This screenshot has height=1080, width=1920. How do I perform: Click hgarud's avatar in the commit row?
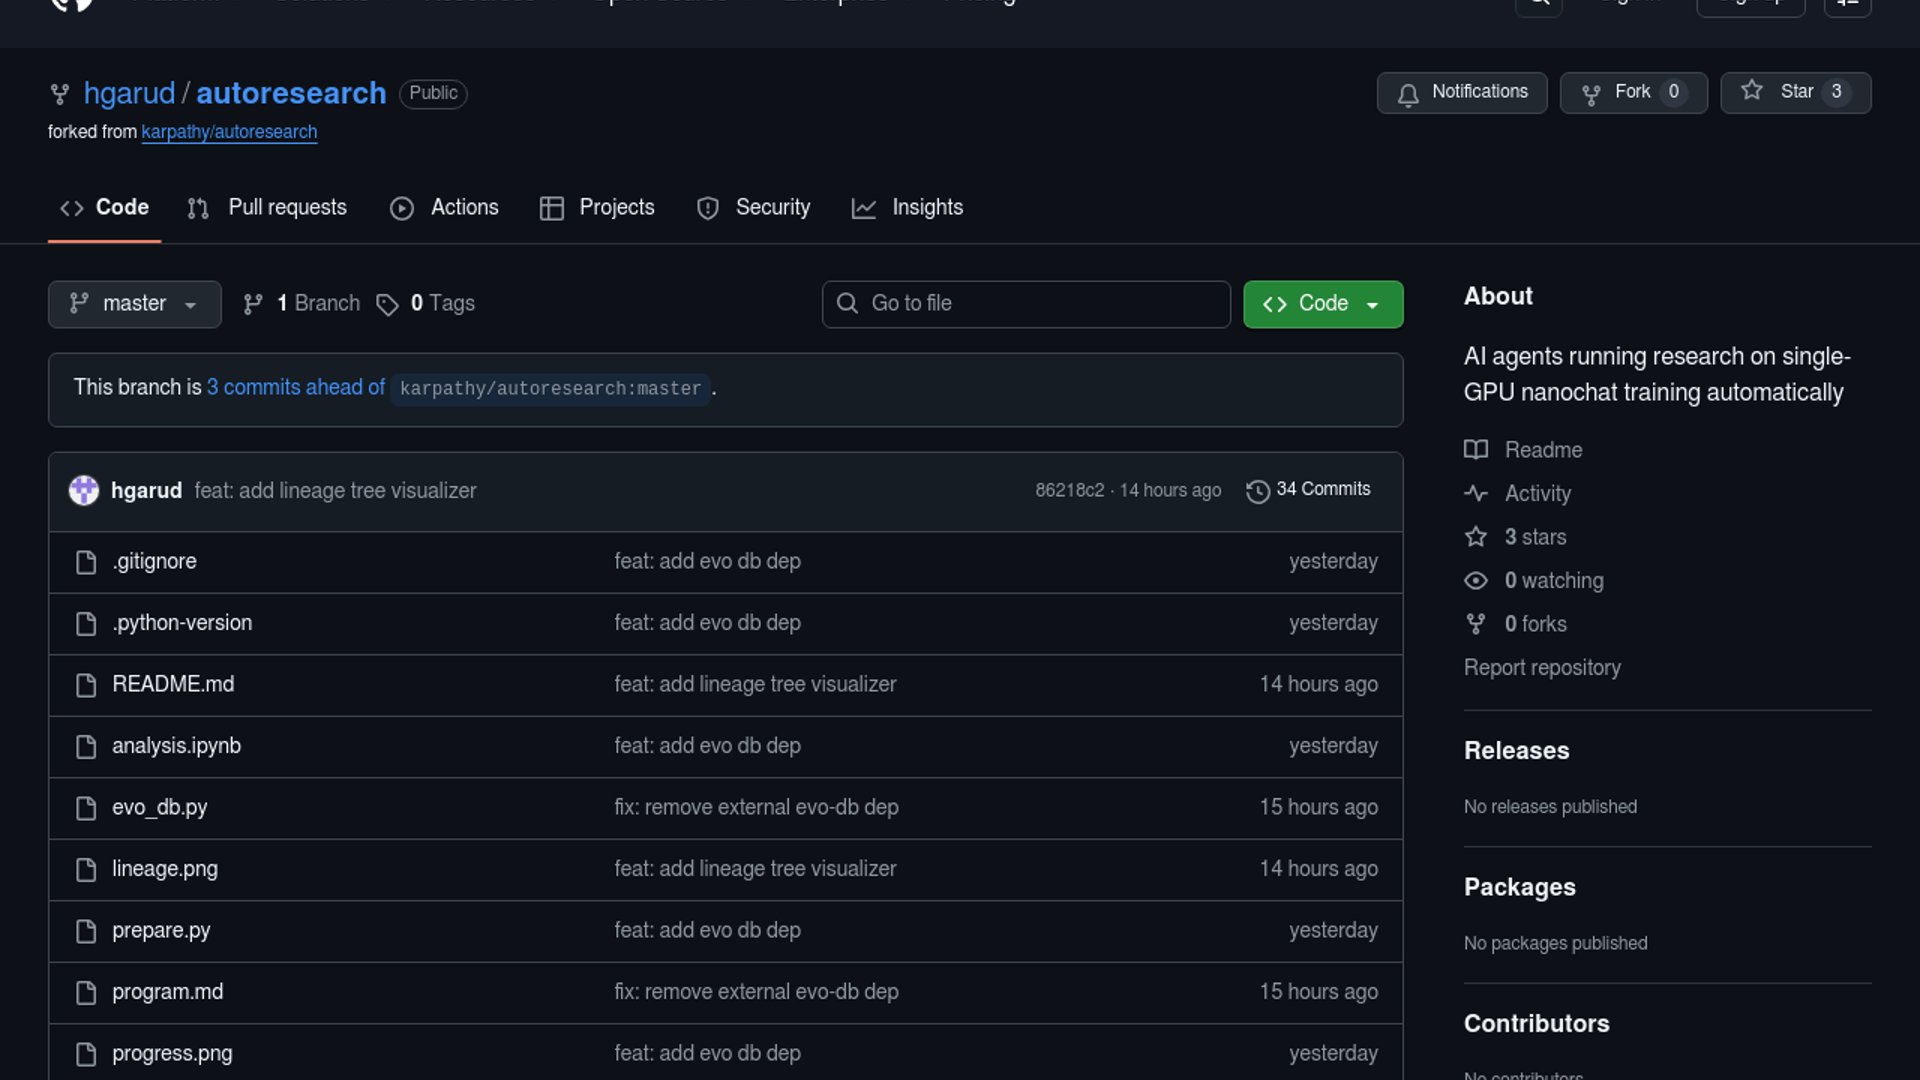click(84, 491)
